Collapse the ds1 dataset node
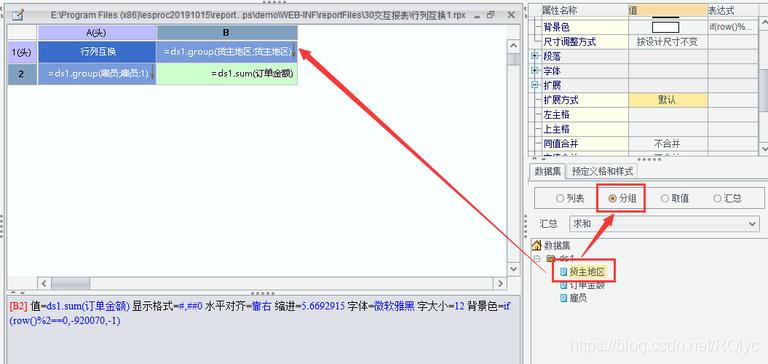 coord(537,258)
